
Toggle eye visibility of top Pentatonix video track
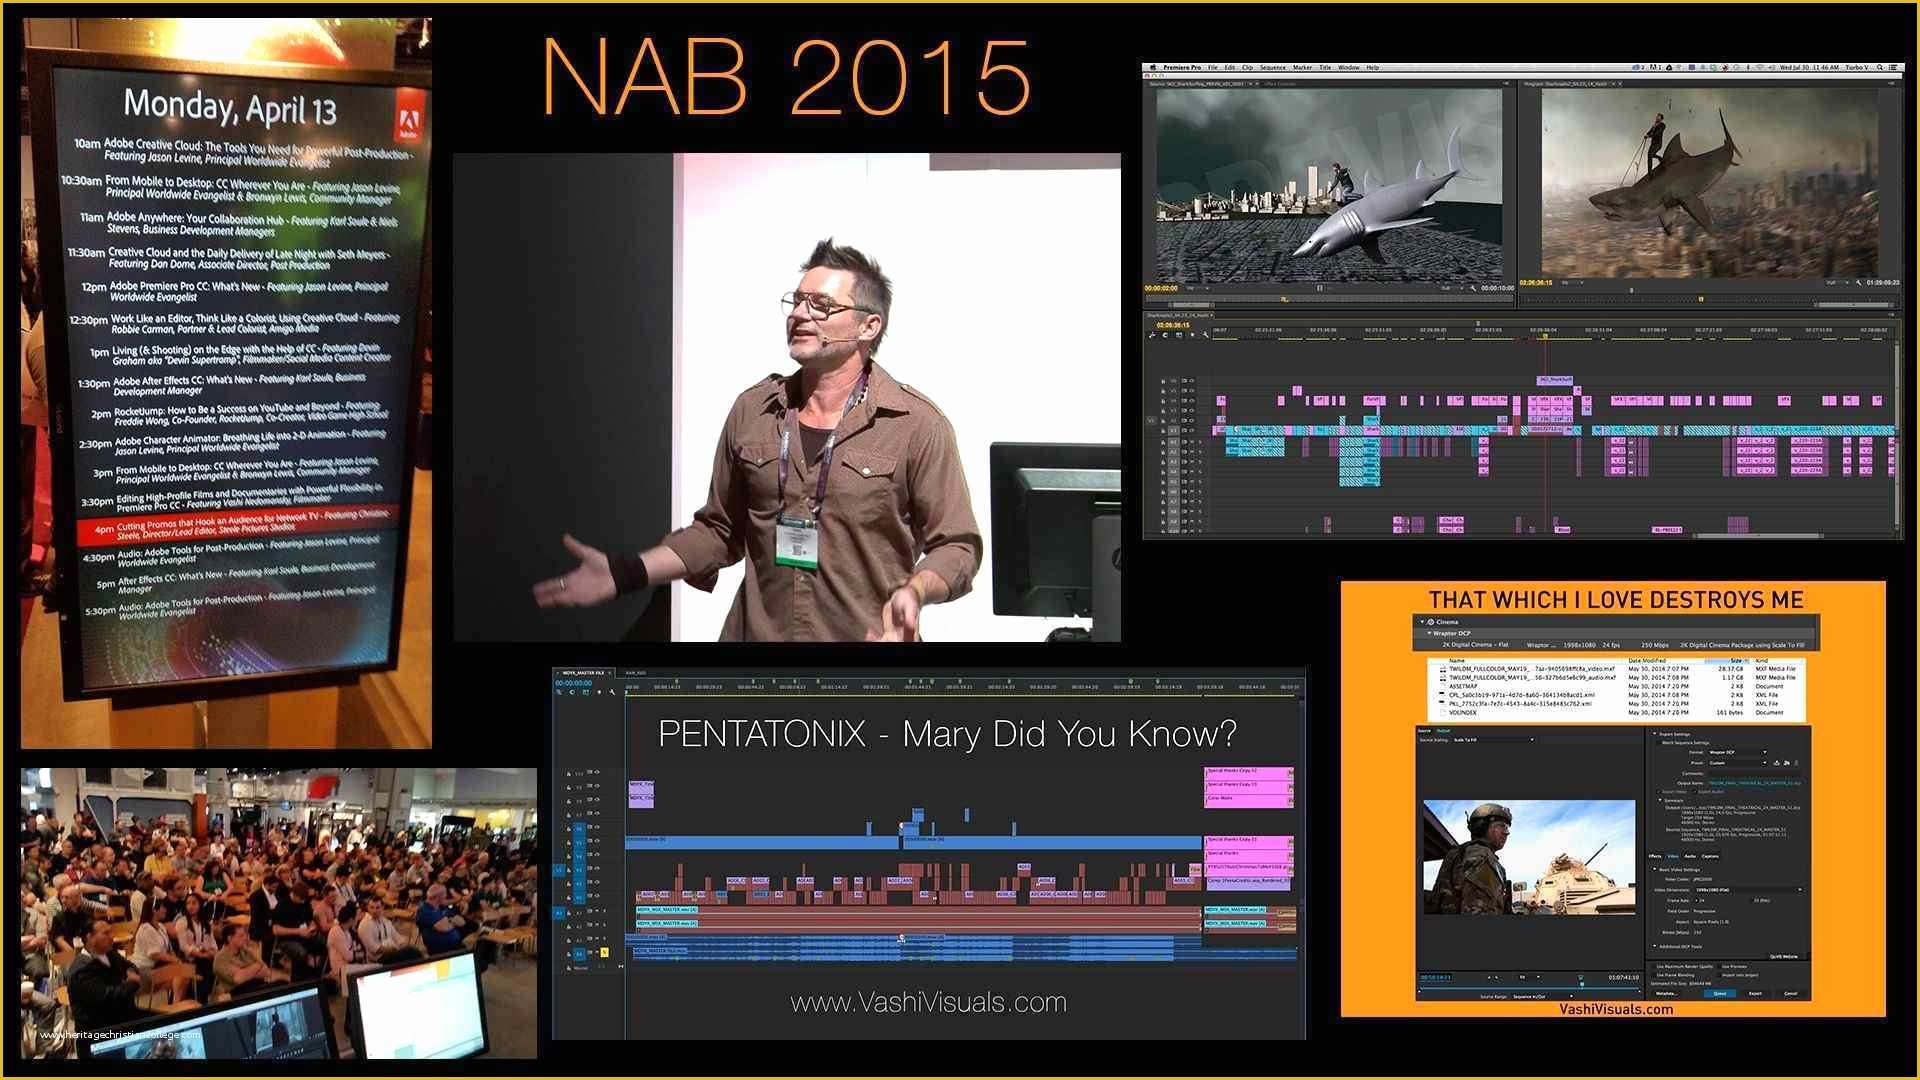[597, 772]
